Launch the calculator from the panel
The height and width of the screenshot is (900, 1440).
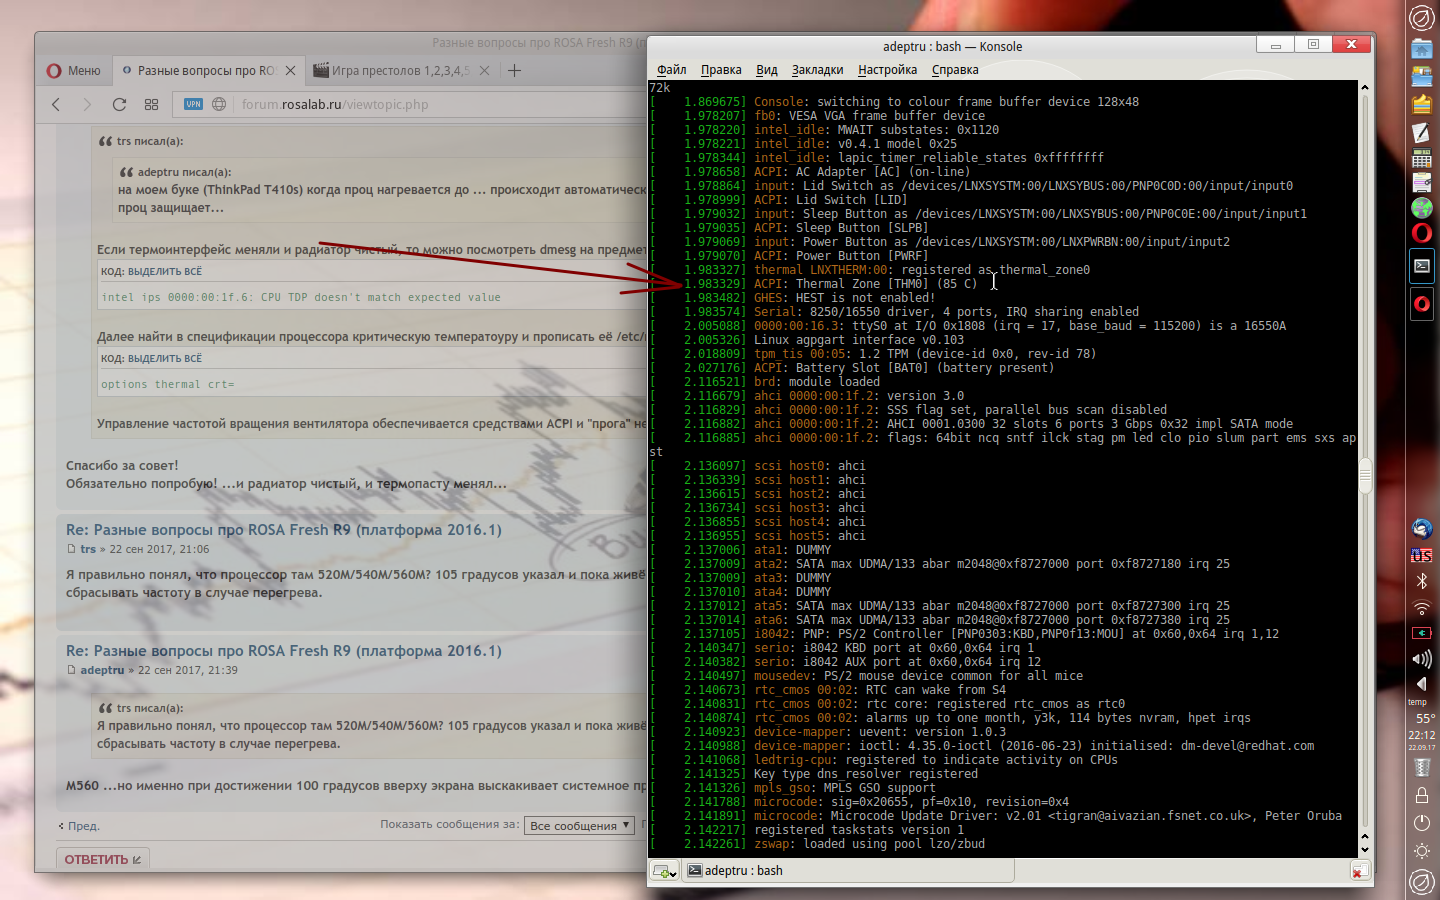1421,158
